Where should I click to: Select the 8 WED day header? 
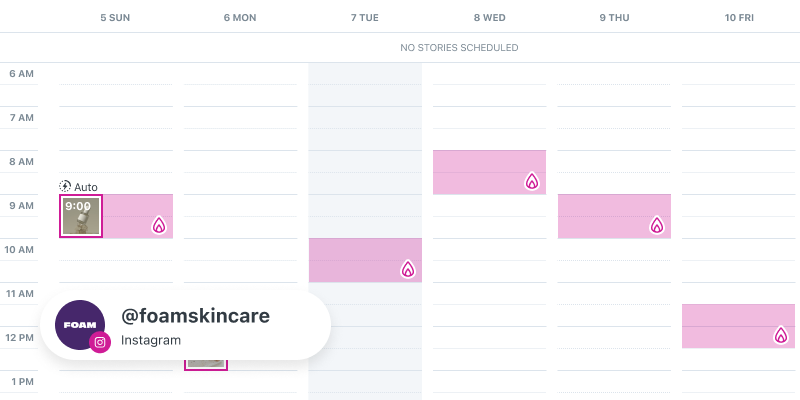pyautogui.click(x=489, y=18)
